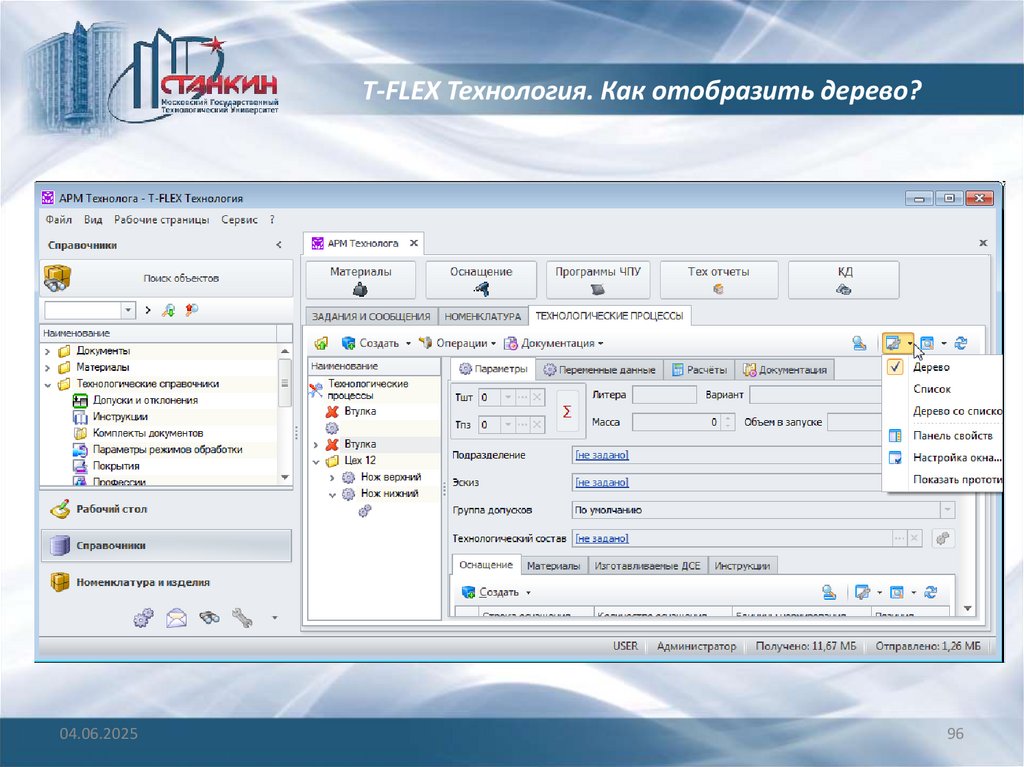Image resolution: width=1024 pixels, height=767 pixels.
Task: Open the ? help menu
Action: coord(272,220)
